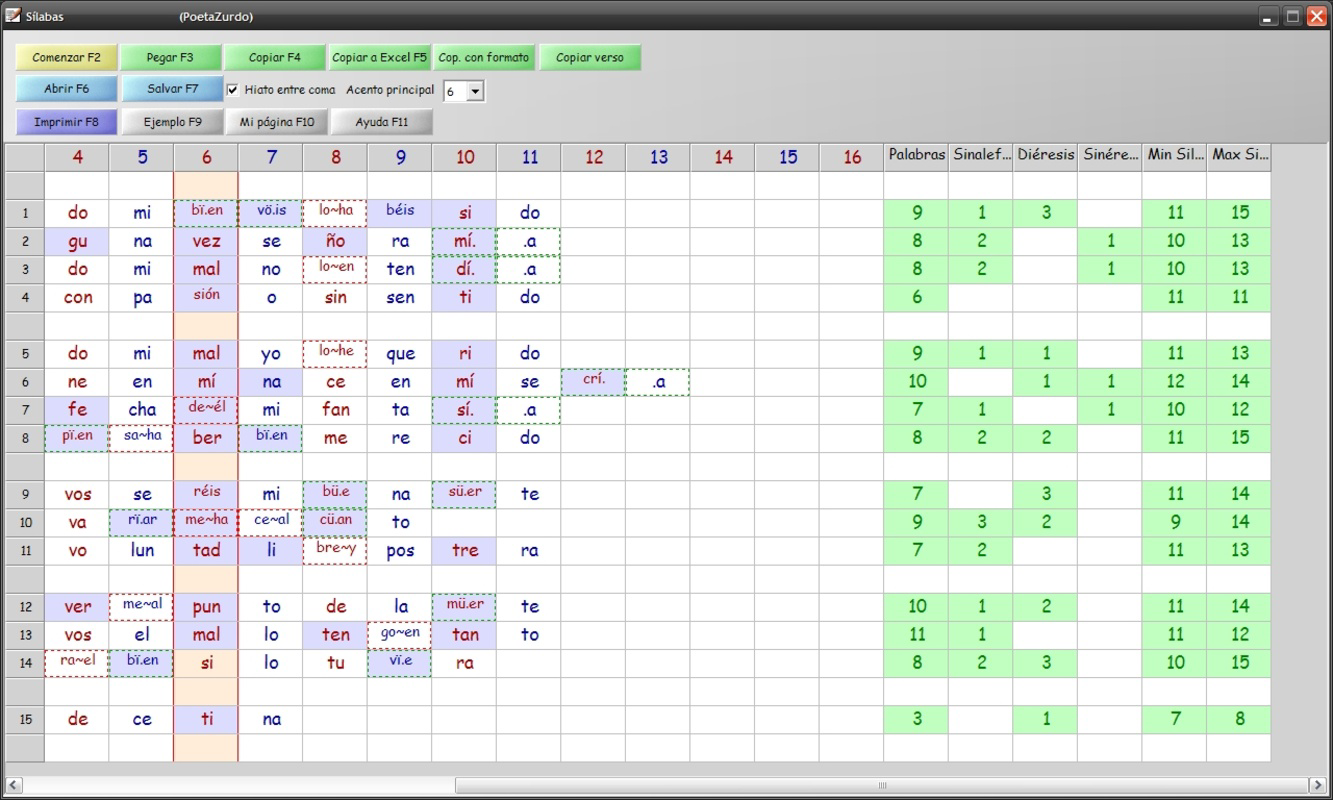Click cell 'bre~y' in row 11
The image size is (1333, 800).
coord(335,551)
